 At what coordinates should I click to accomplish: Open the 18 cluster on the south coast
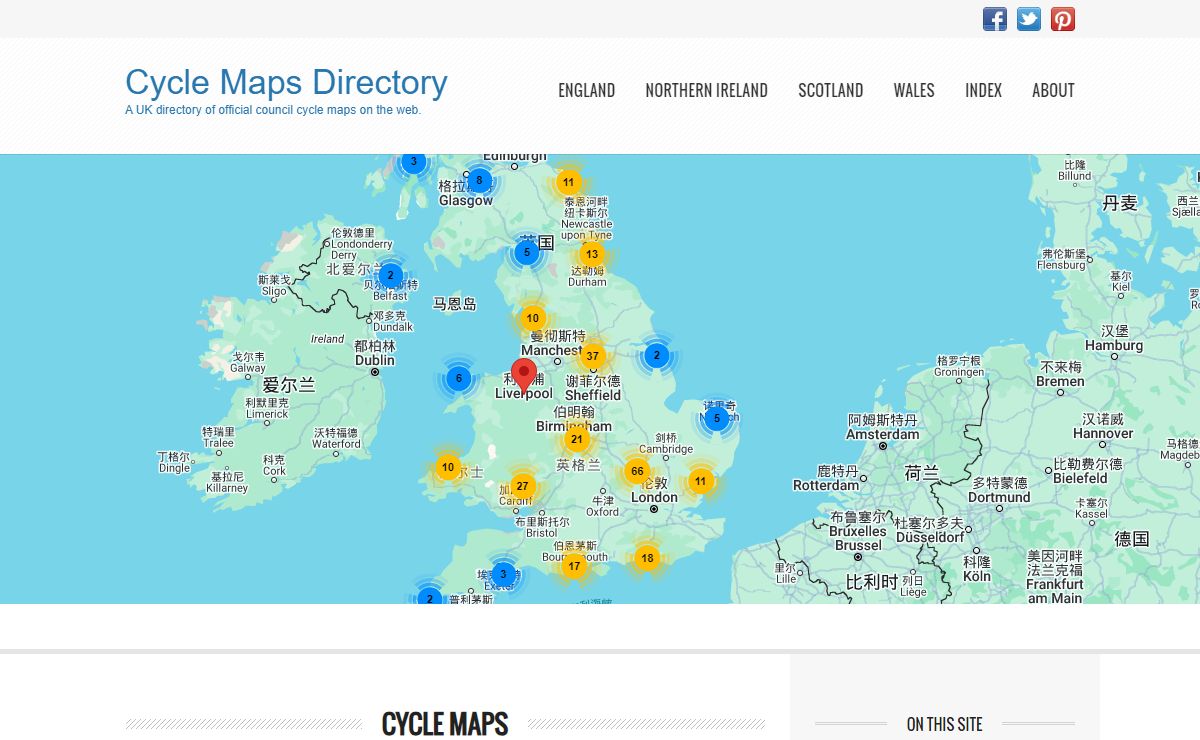tap(647, 558)
